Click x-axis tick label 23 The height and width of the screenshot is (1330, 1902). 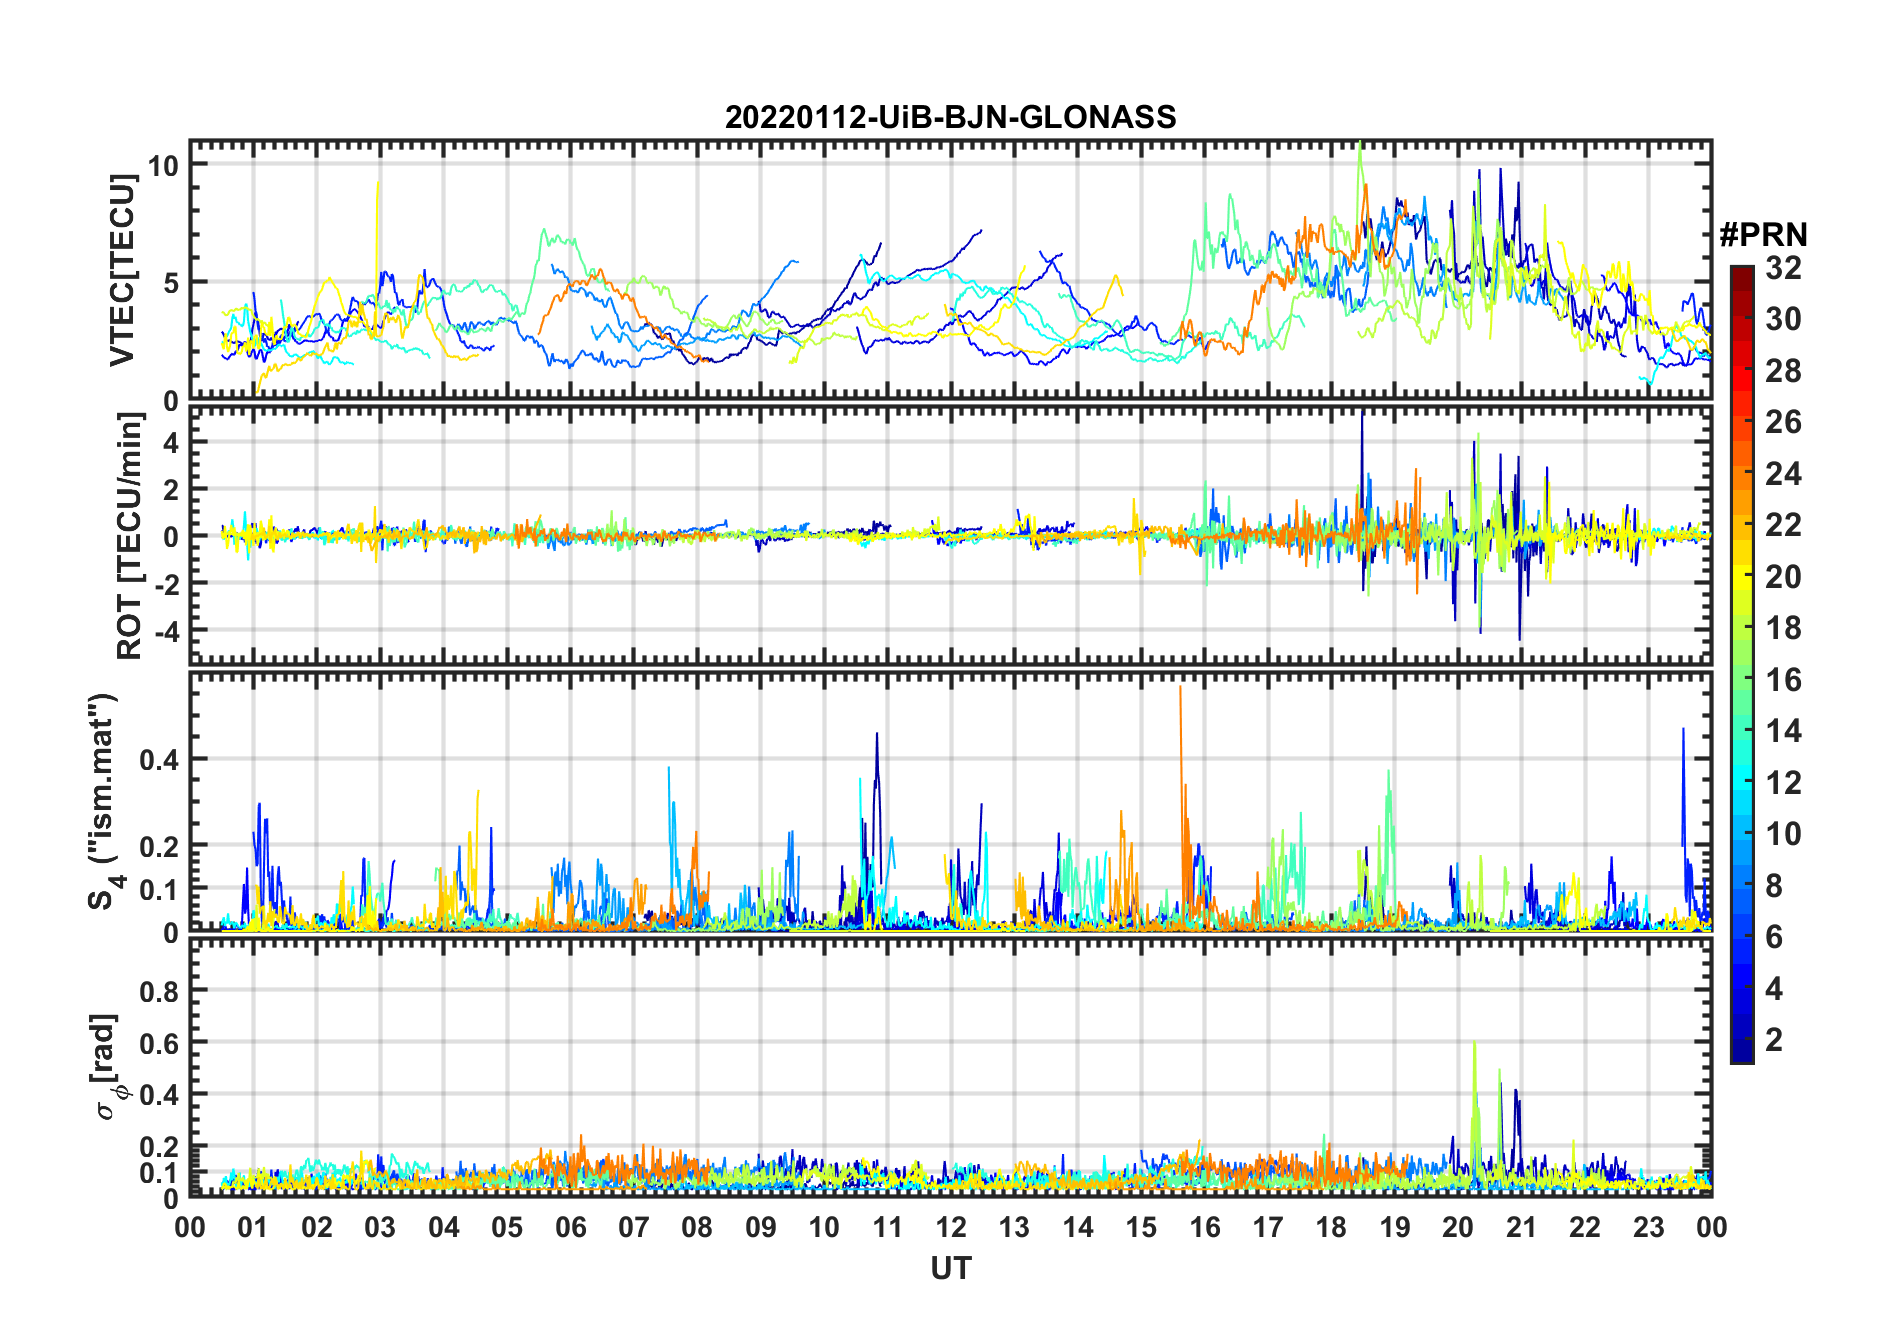pos(1648,1227)
